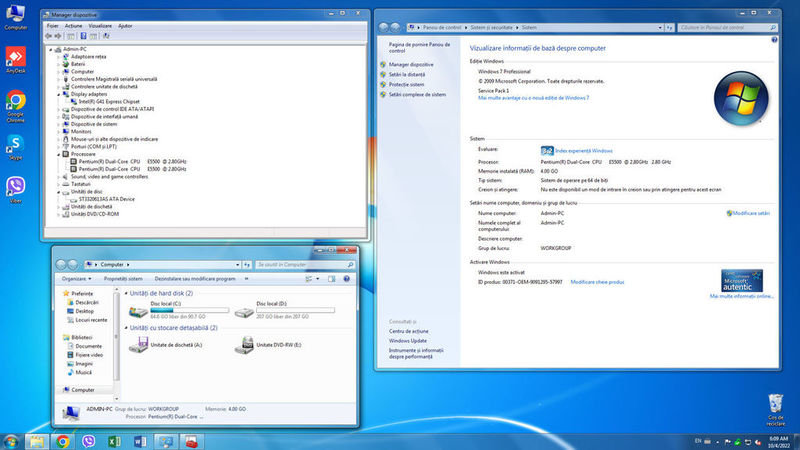The height and width of the screenshot is (450, 800).
Task: Click Control Panel search field
Action: (x=728, y=28)
